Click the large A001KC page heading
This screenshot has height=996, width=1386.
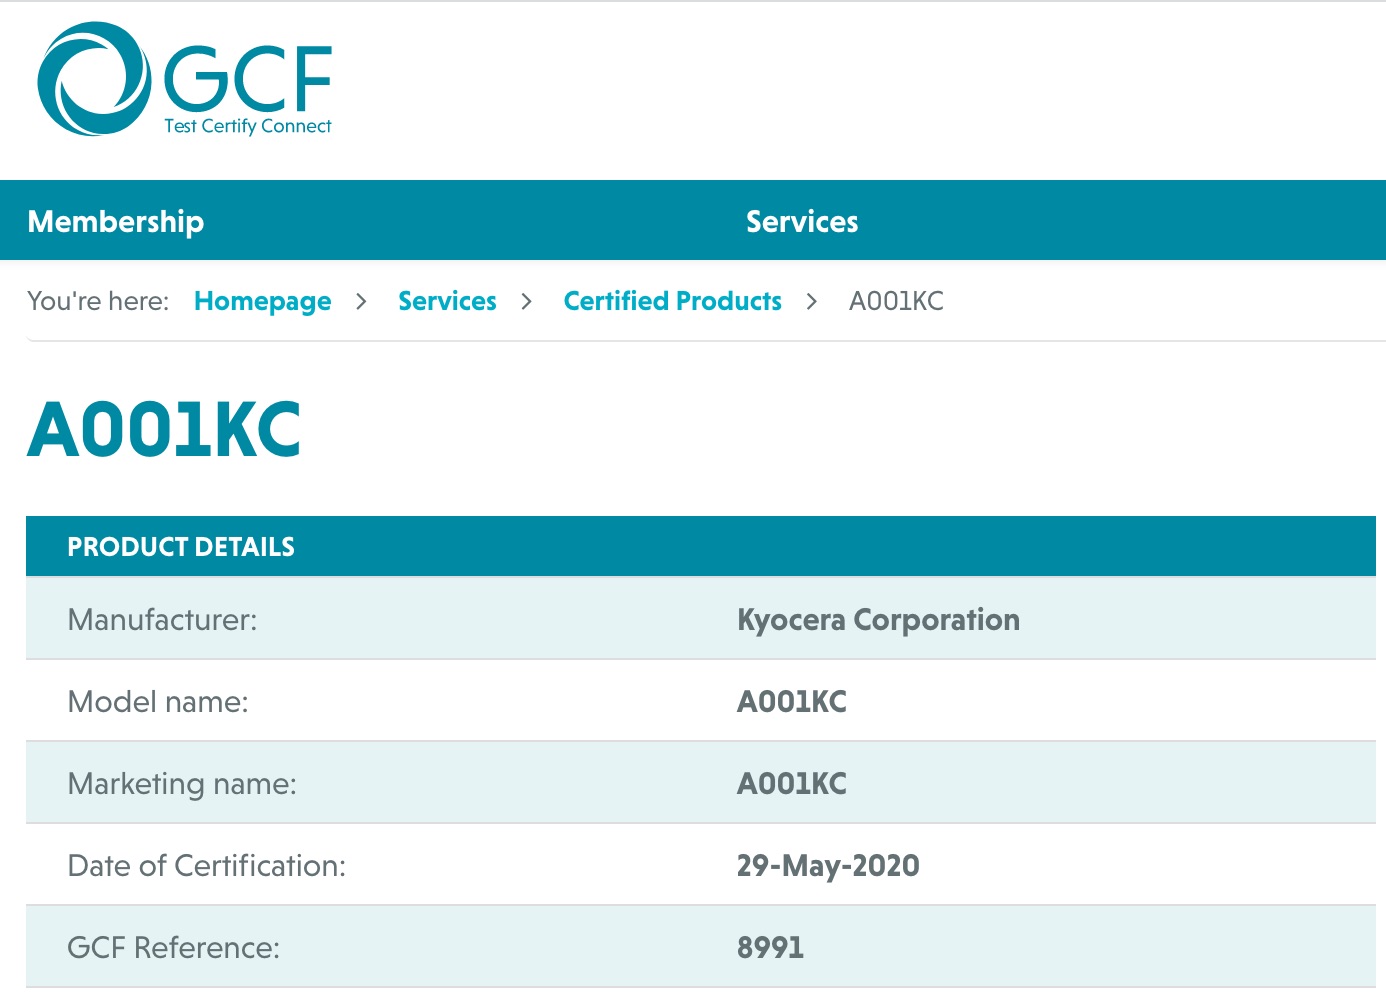(164, 430)
